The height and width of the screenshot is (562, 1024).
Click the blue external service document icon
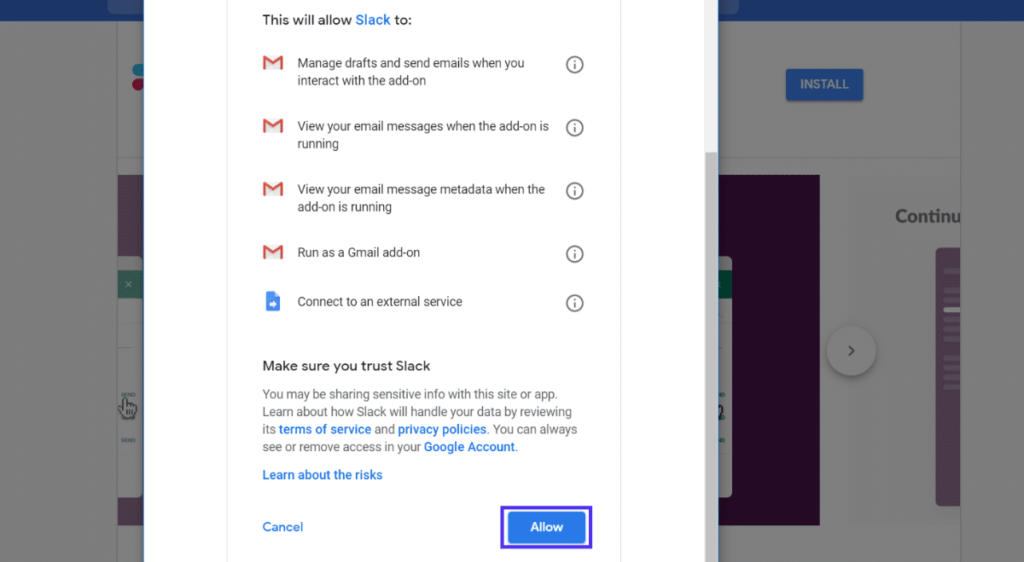point(273,301)
